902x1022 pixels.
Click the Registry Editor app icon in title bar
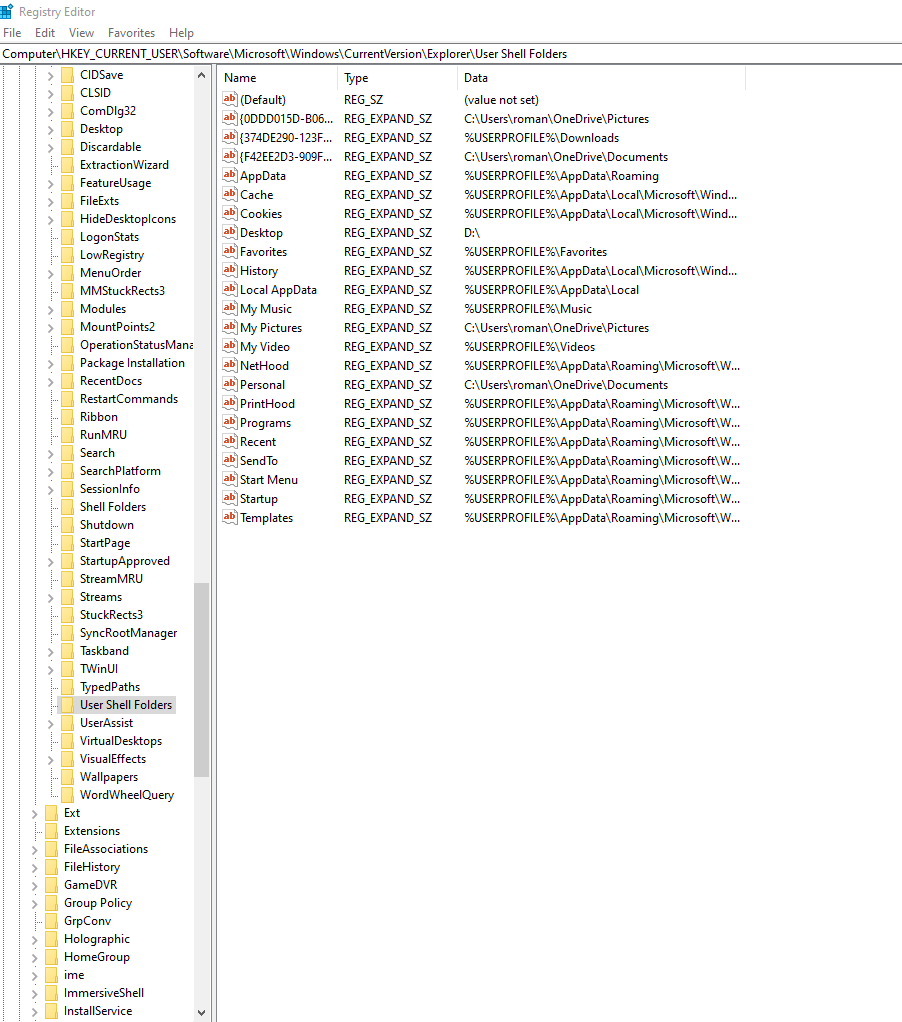pyautogui.click(x=7, y=11)
